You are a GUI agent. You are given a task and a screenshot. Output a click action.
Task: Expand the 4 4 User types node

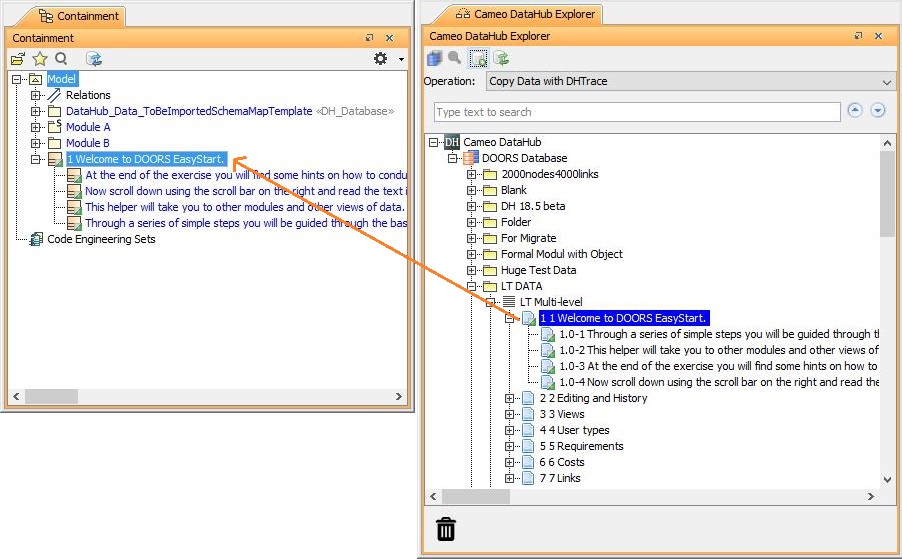coord(509,430)
